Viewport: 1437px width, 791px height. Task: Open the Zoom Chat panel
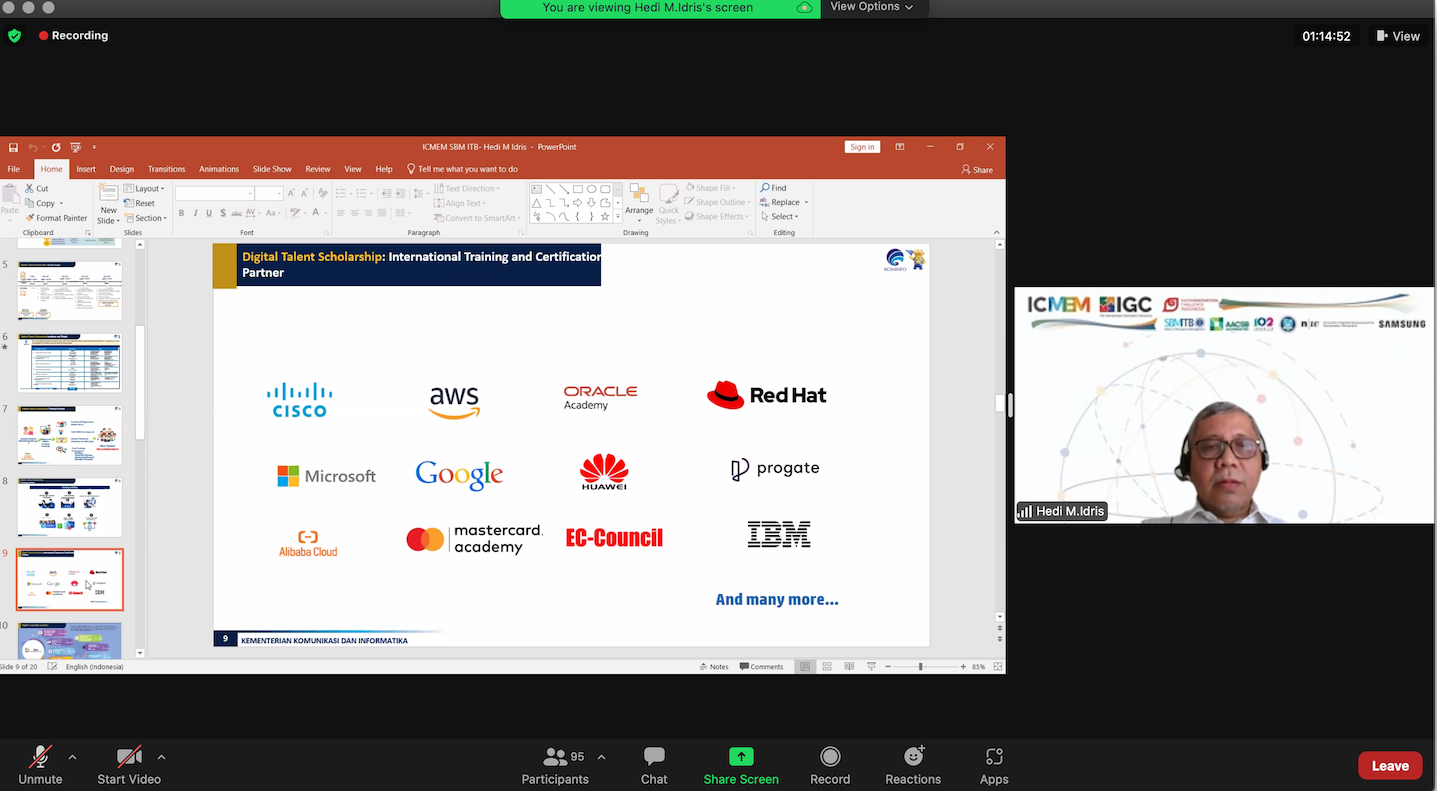(654, 765)
